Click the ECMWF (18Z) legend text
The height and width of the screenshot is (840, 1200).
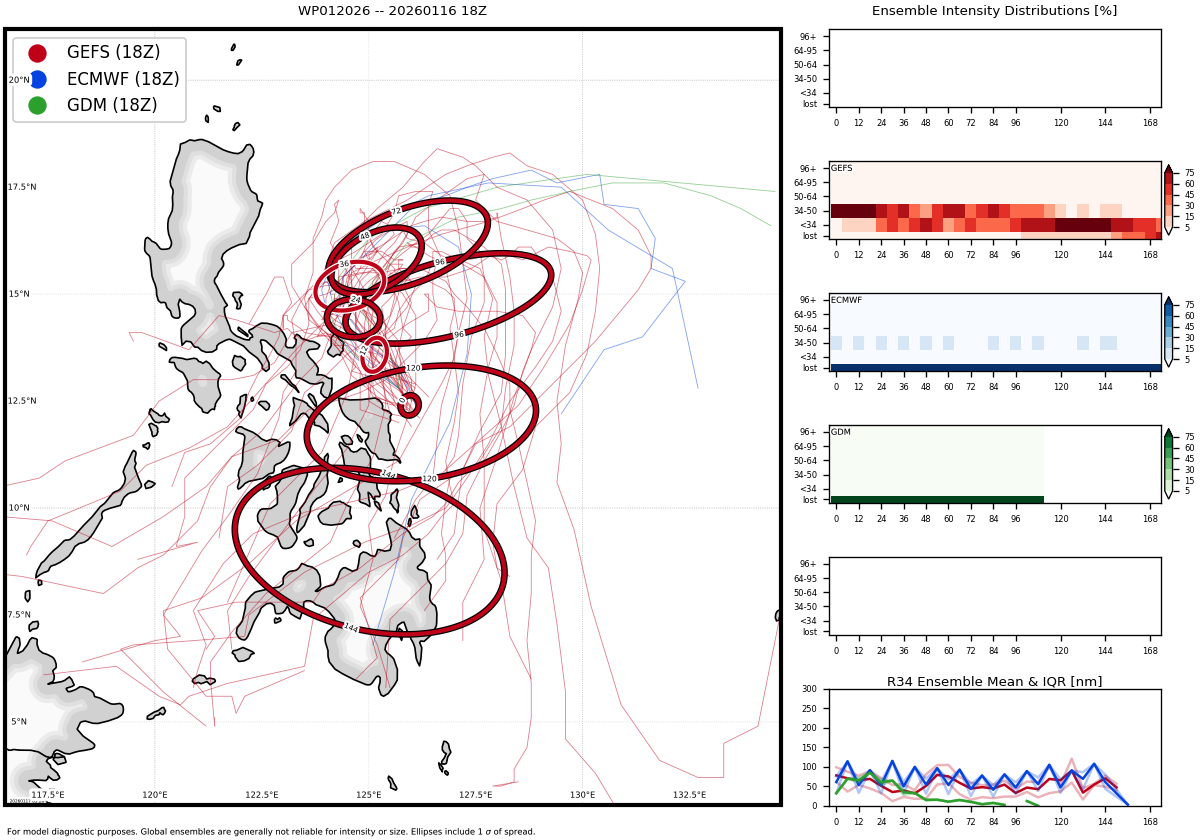click(x=123, y=79)
